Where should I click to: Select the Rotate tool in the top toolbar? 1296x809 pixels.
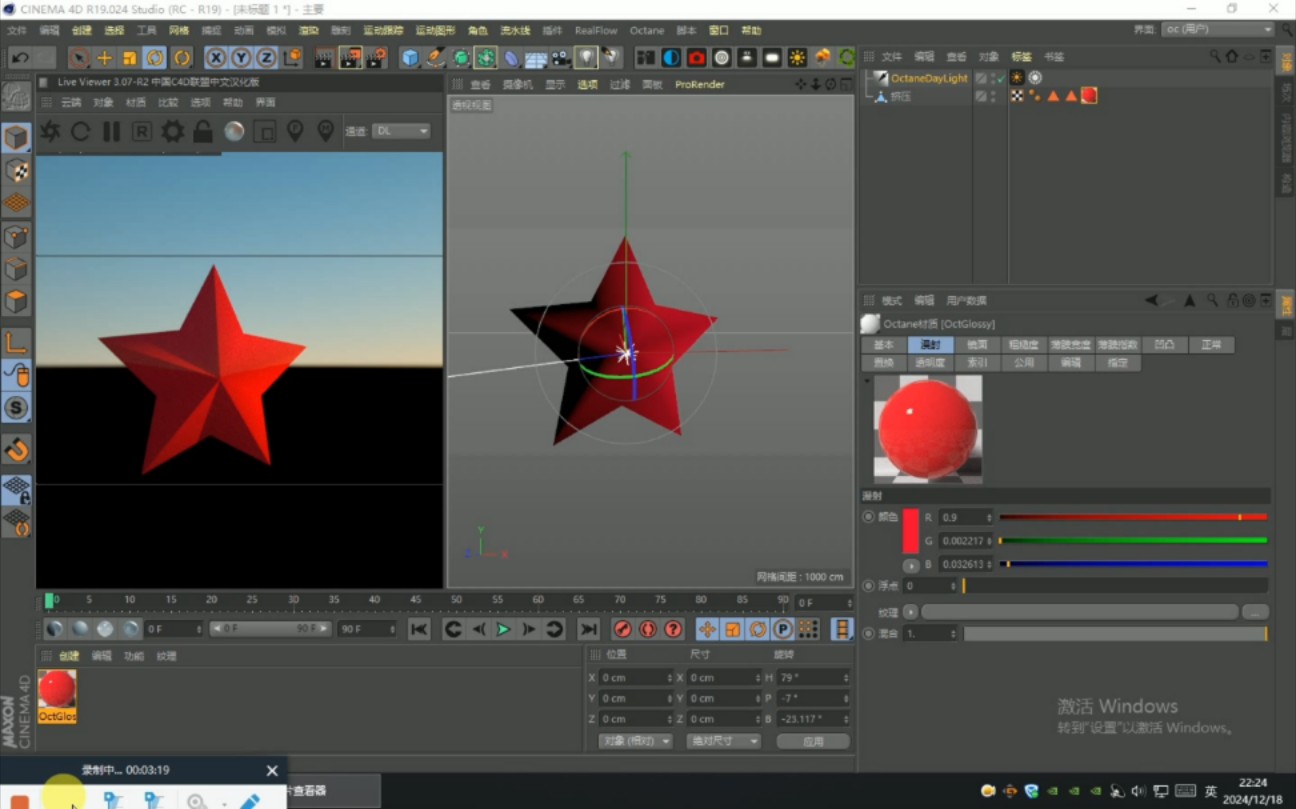pyautogui.click(x=157, y=57)
